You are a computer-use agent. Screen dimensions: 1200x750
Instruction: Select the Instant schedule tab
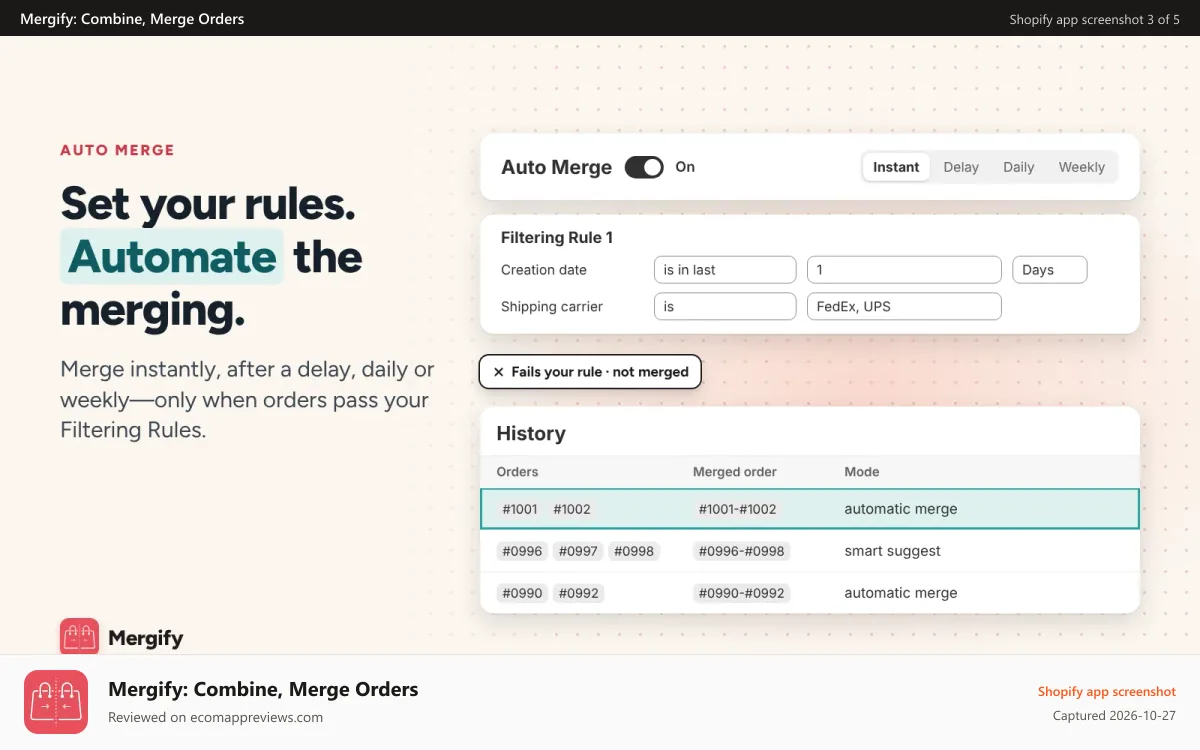pos(896,167)
